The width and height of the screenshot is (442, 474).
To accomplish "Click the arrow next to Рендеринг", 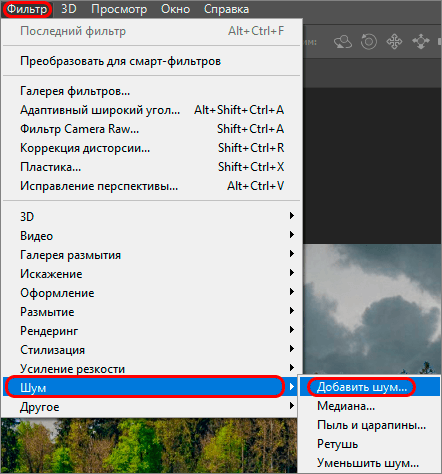I will 292,330.
